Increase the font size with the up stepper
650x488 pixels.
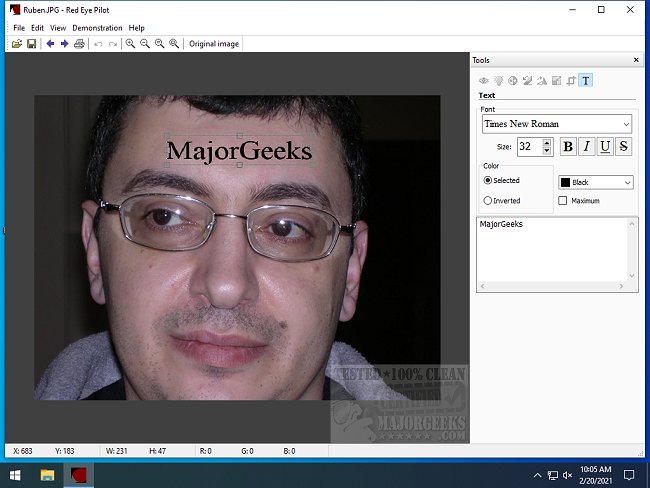pyautogui.click(x=547, y=143)
